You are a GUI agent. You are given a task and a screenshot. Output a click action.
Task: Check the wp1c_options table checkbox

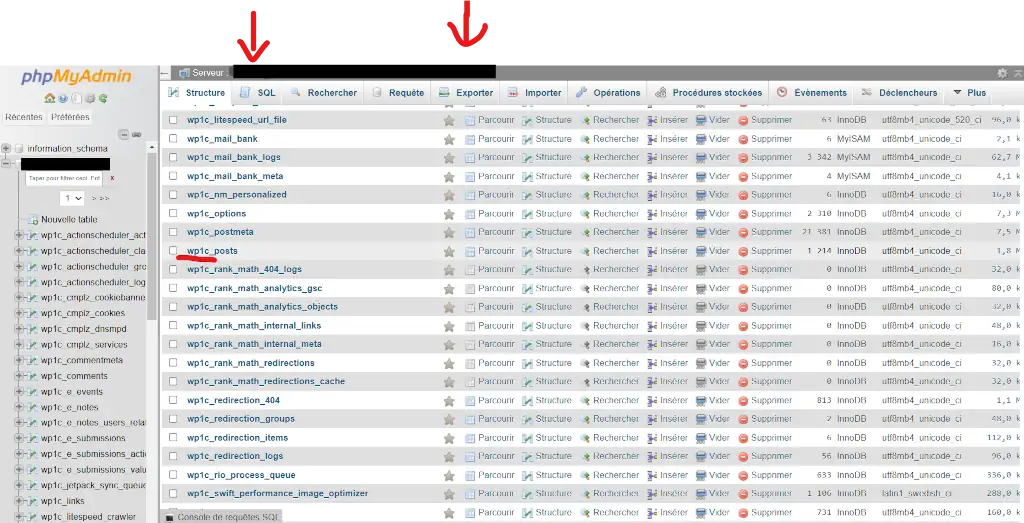(x=173, y=214)
